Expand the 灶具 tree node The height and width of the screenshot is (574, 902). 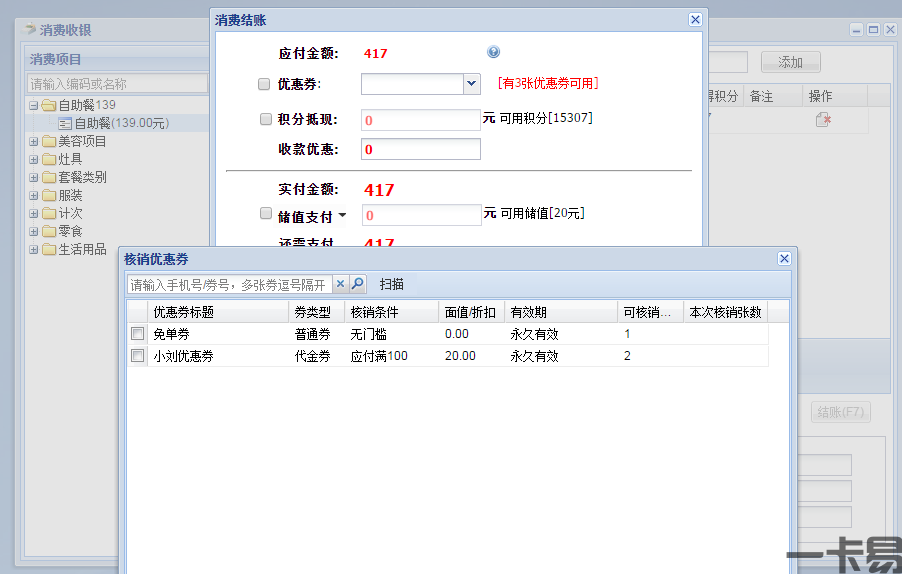click(33, 159)
